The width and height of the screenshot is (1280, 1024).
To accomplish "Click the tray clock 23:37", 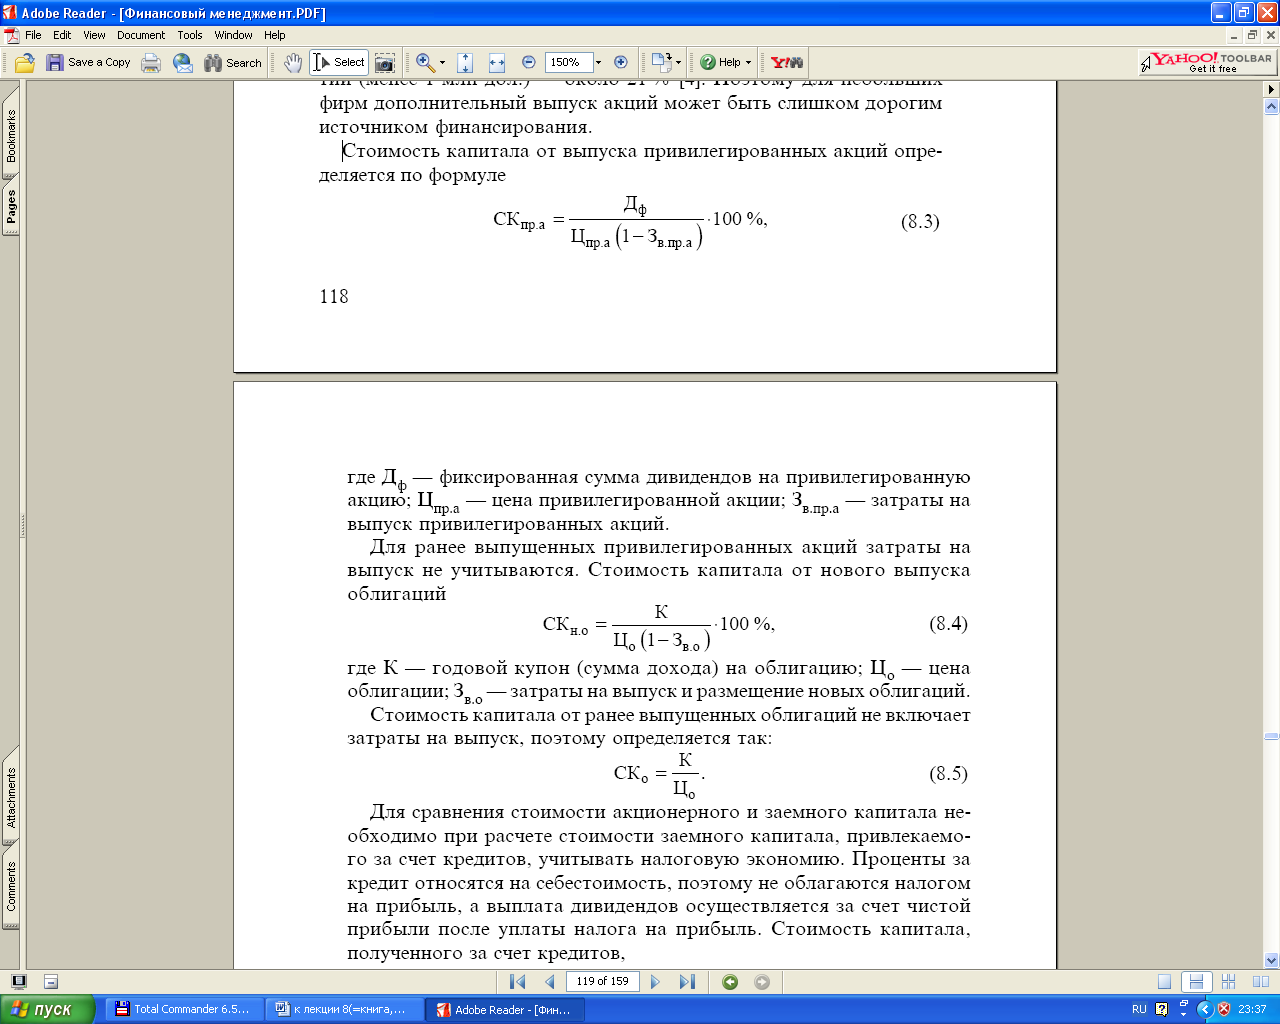I will pos(1252,1009).
